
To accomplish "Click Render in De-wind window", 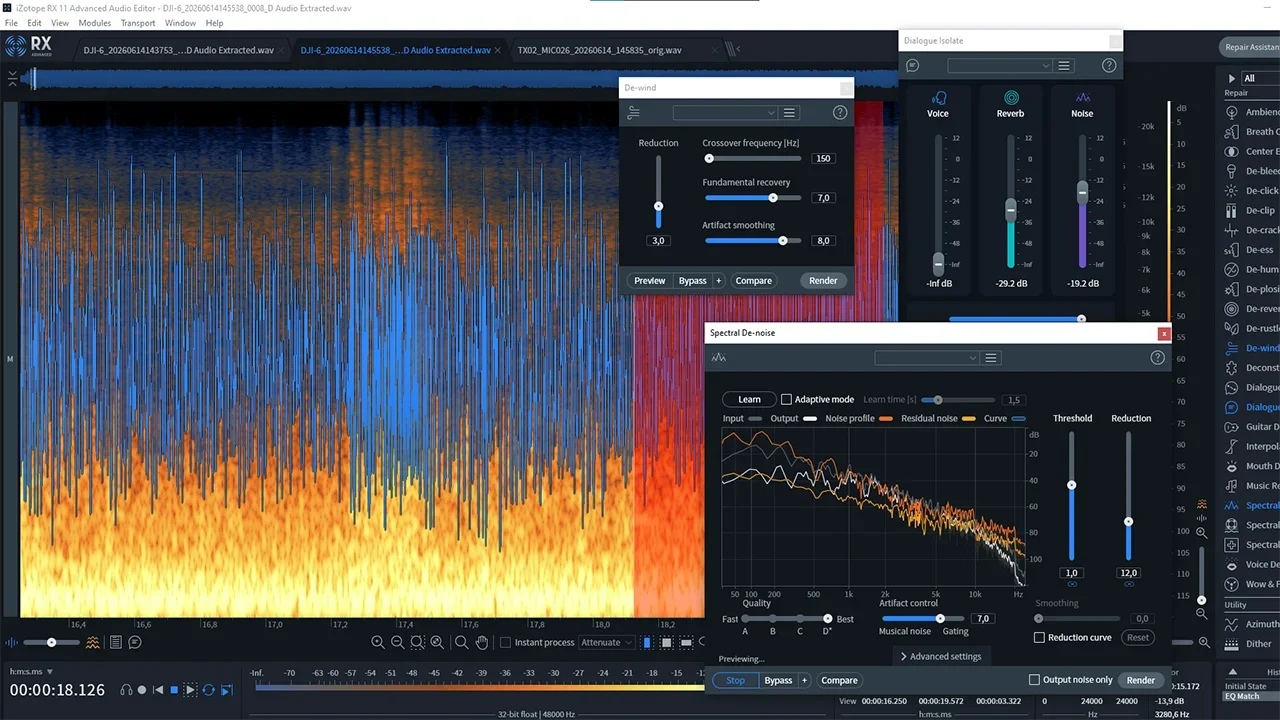I will (823, 281).
